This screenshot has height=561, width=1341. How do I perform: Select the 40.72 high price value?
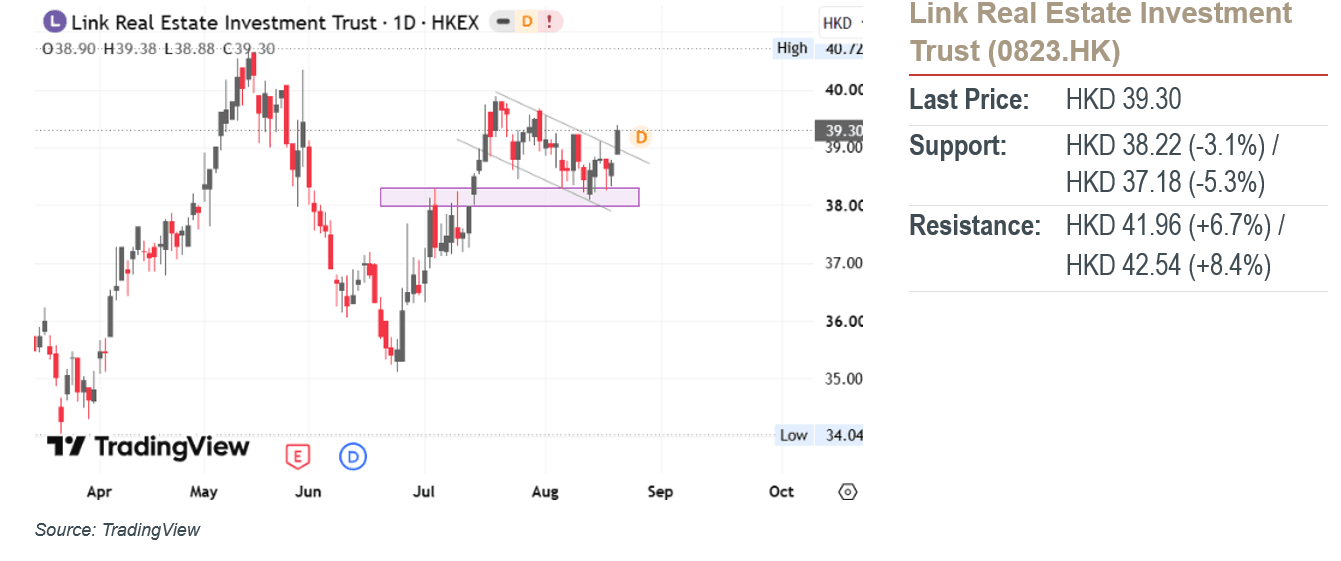click(x=845, y=48)
